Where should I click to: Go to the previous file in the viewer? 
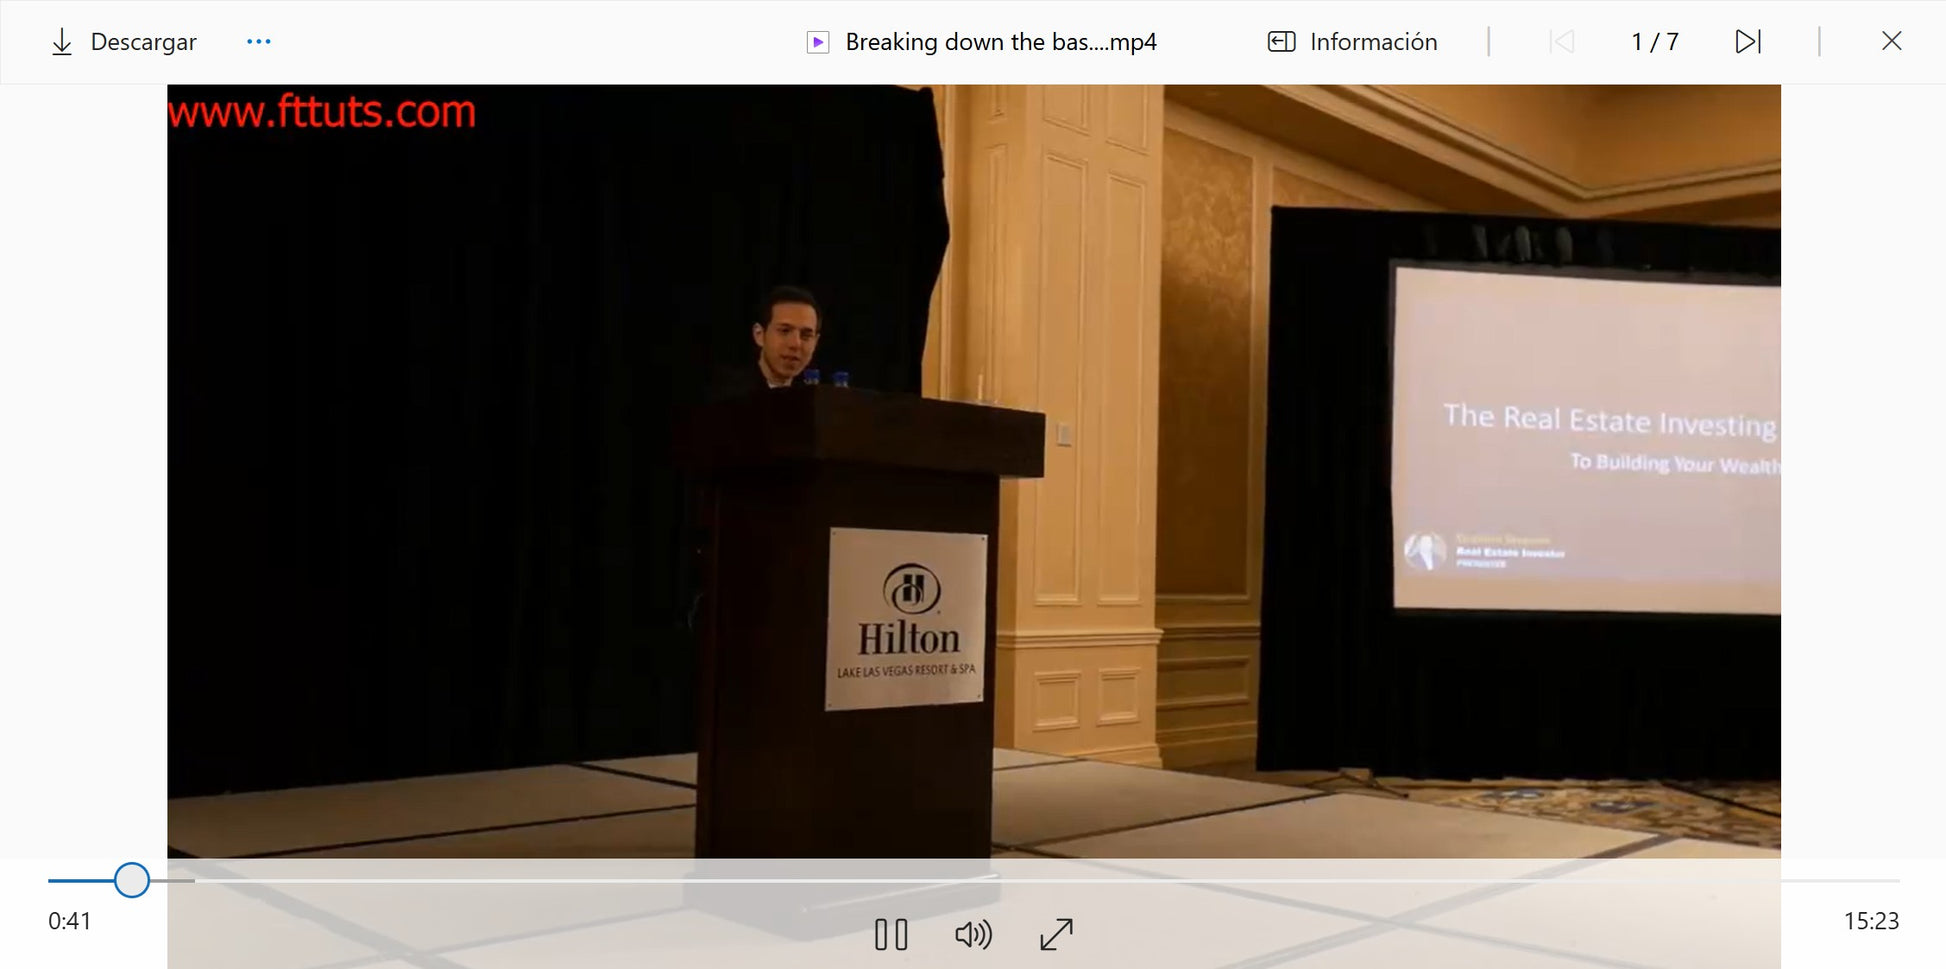pos(1561,41)
